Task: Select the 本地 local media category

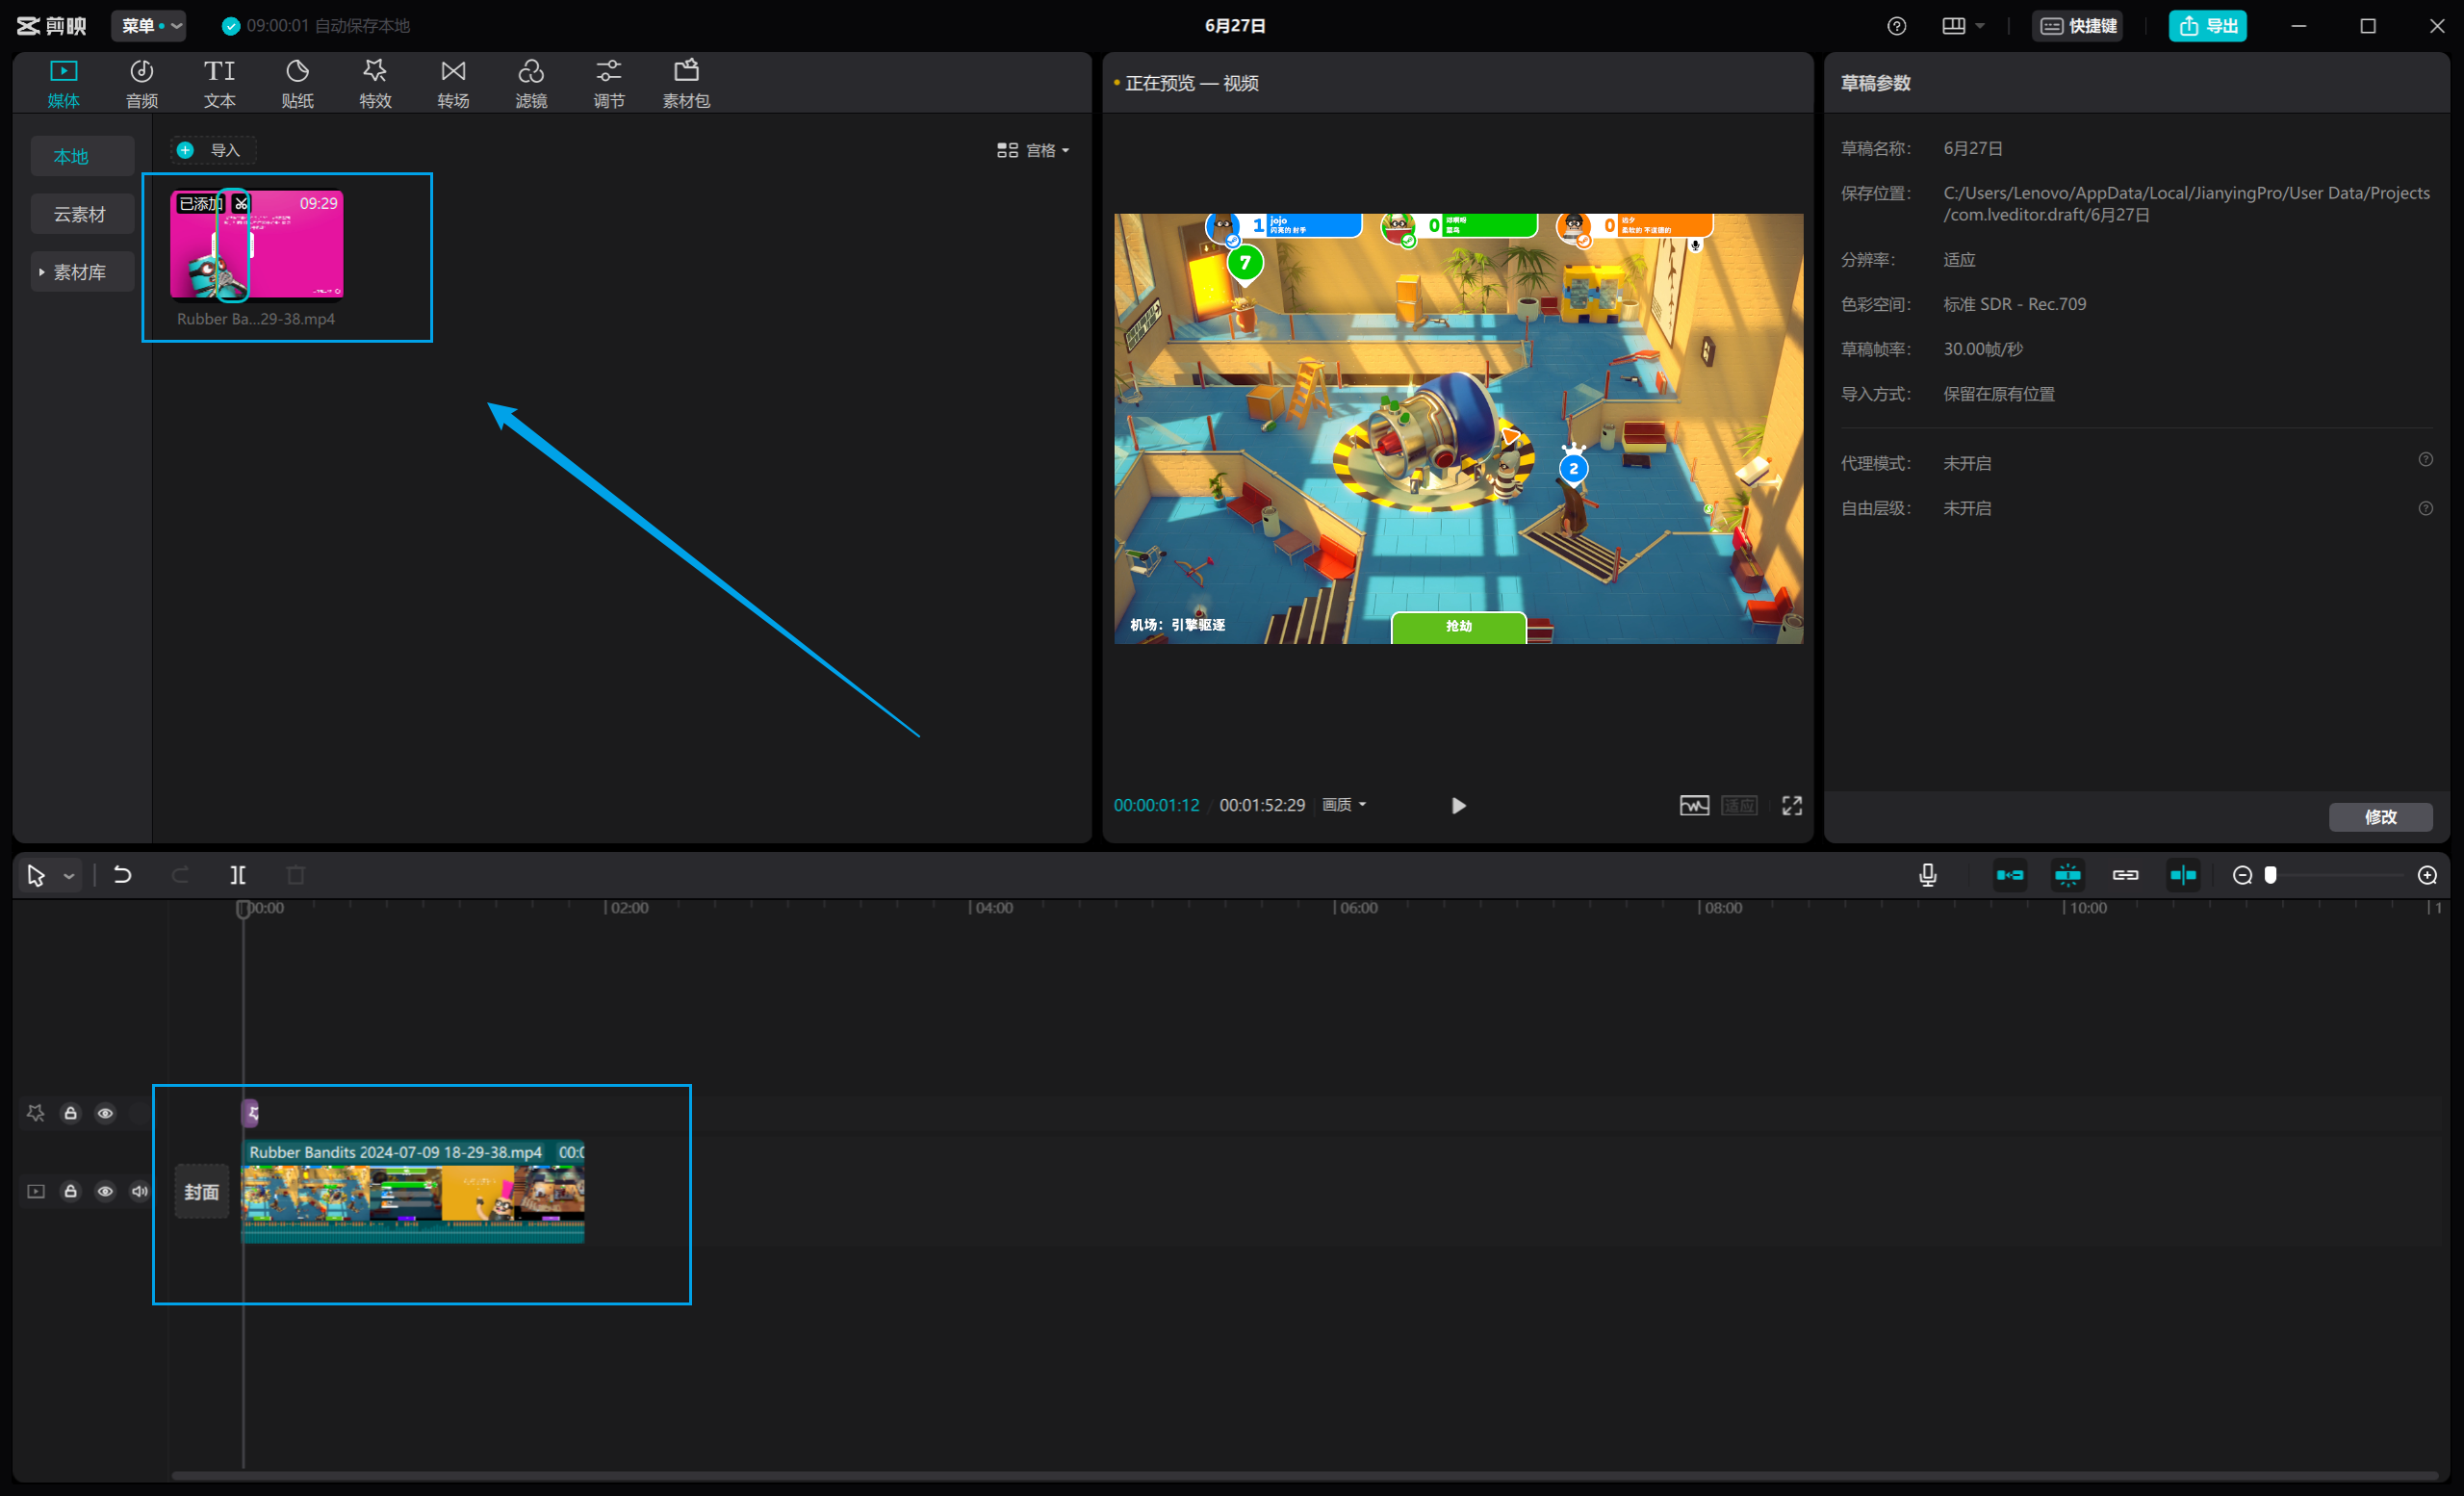Action: pyautogui.click(x=82, y=156)
